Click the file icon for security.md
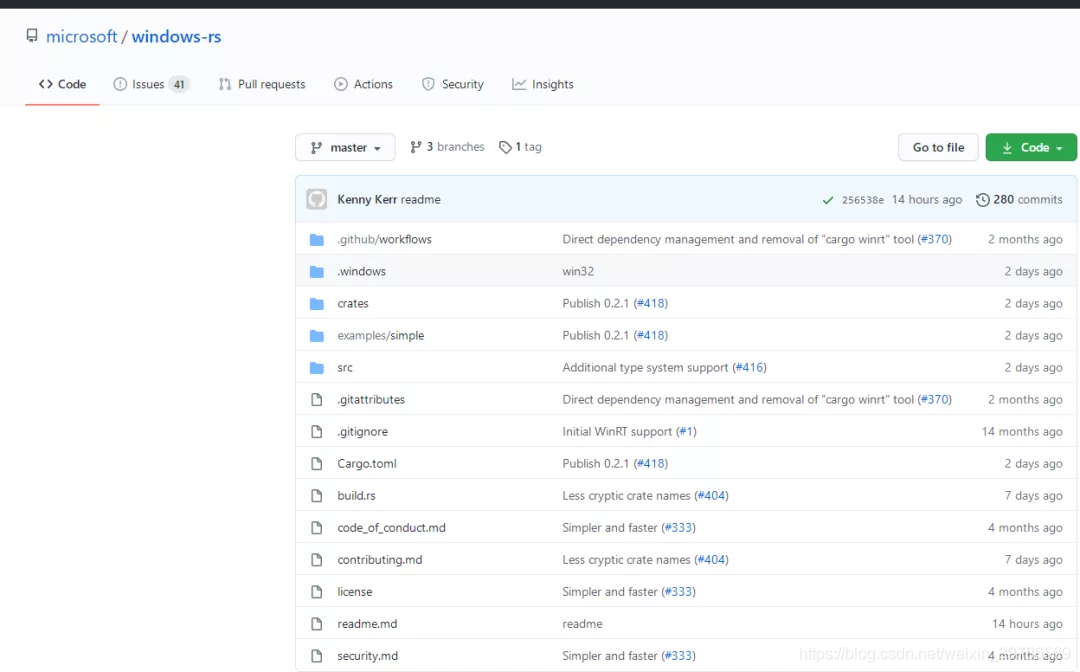The width and height of the screenshot is (1080, 672). coord(317,655)
